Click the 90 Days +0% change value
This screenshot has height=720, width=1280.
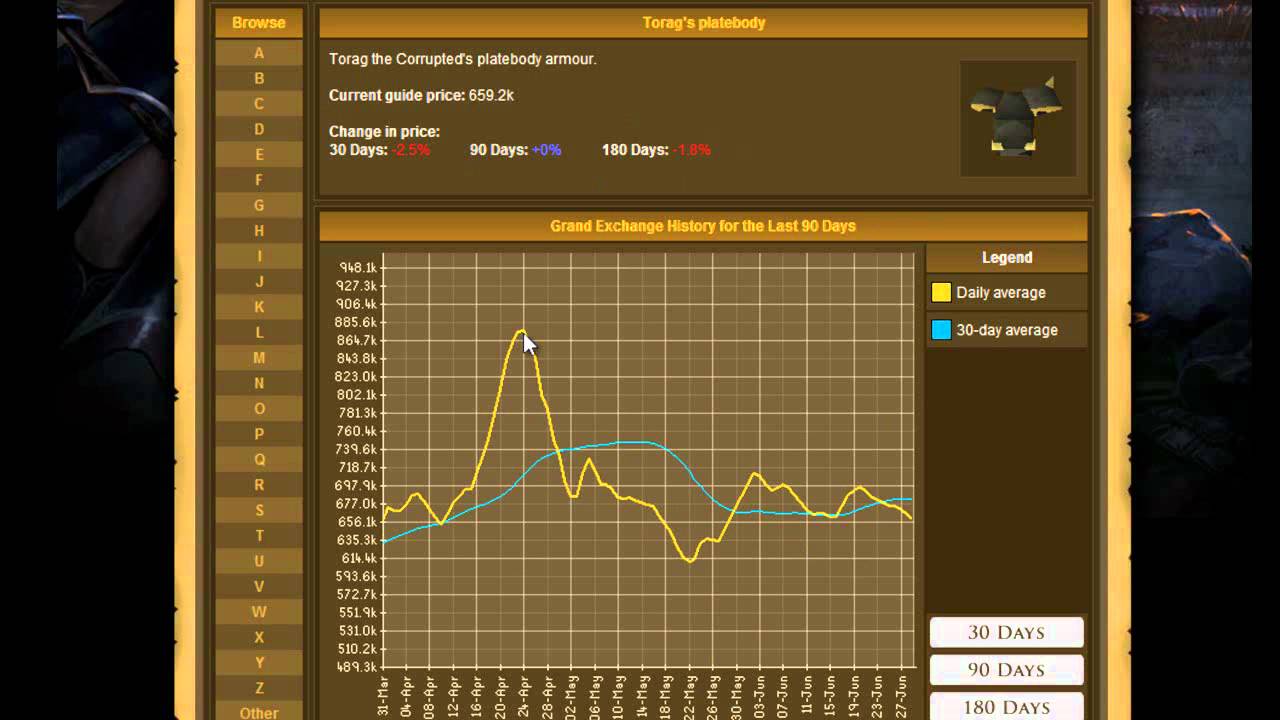[547, 150]
